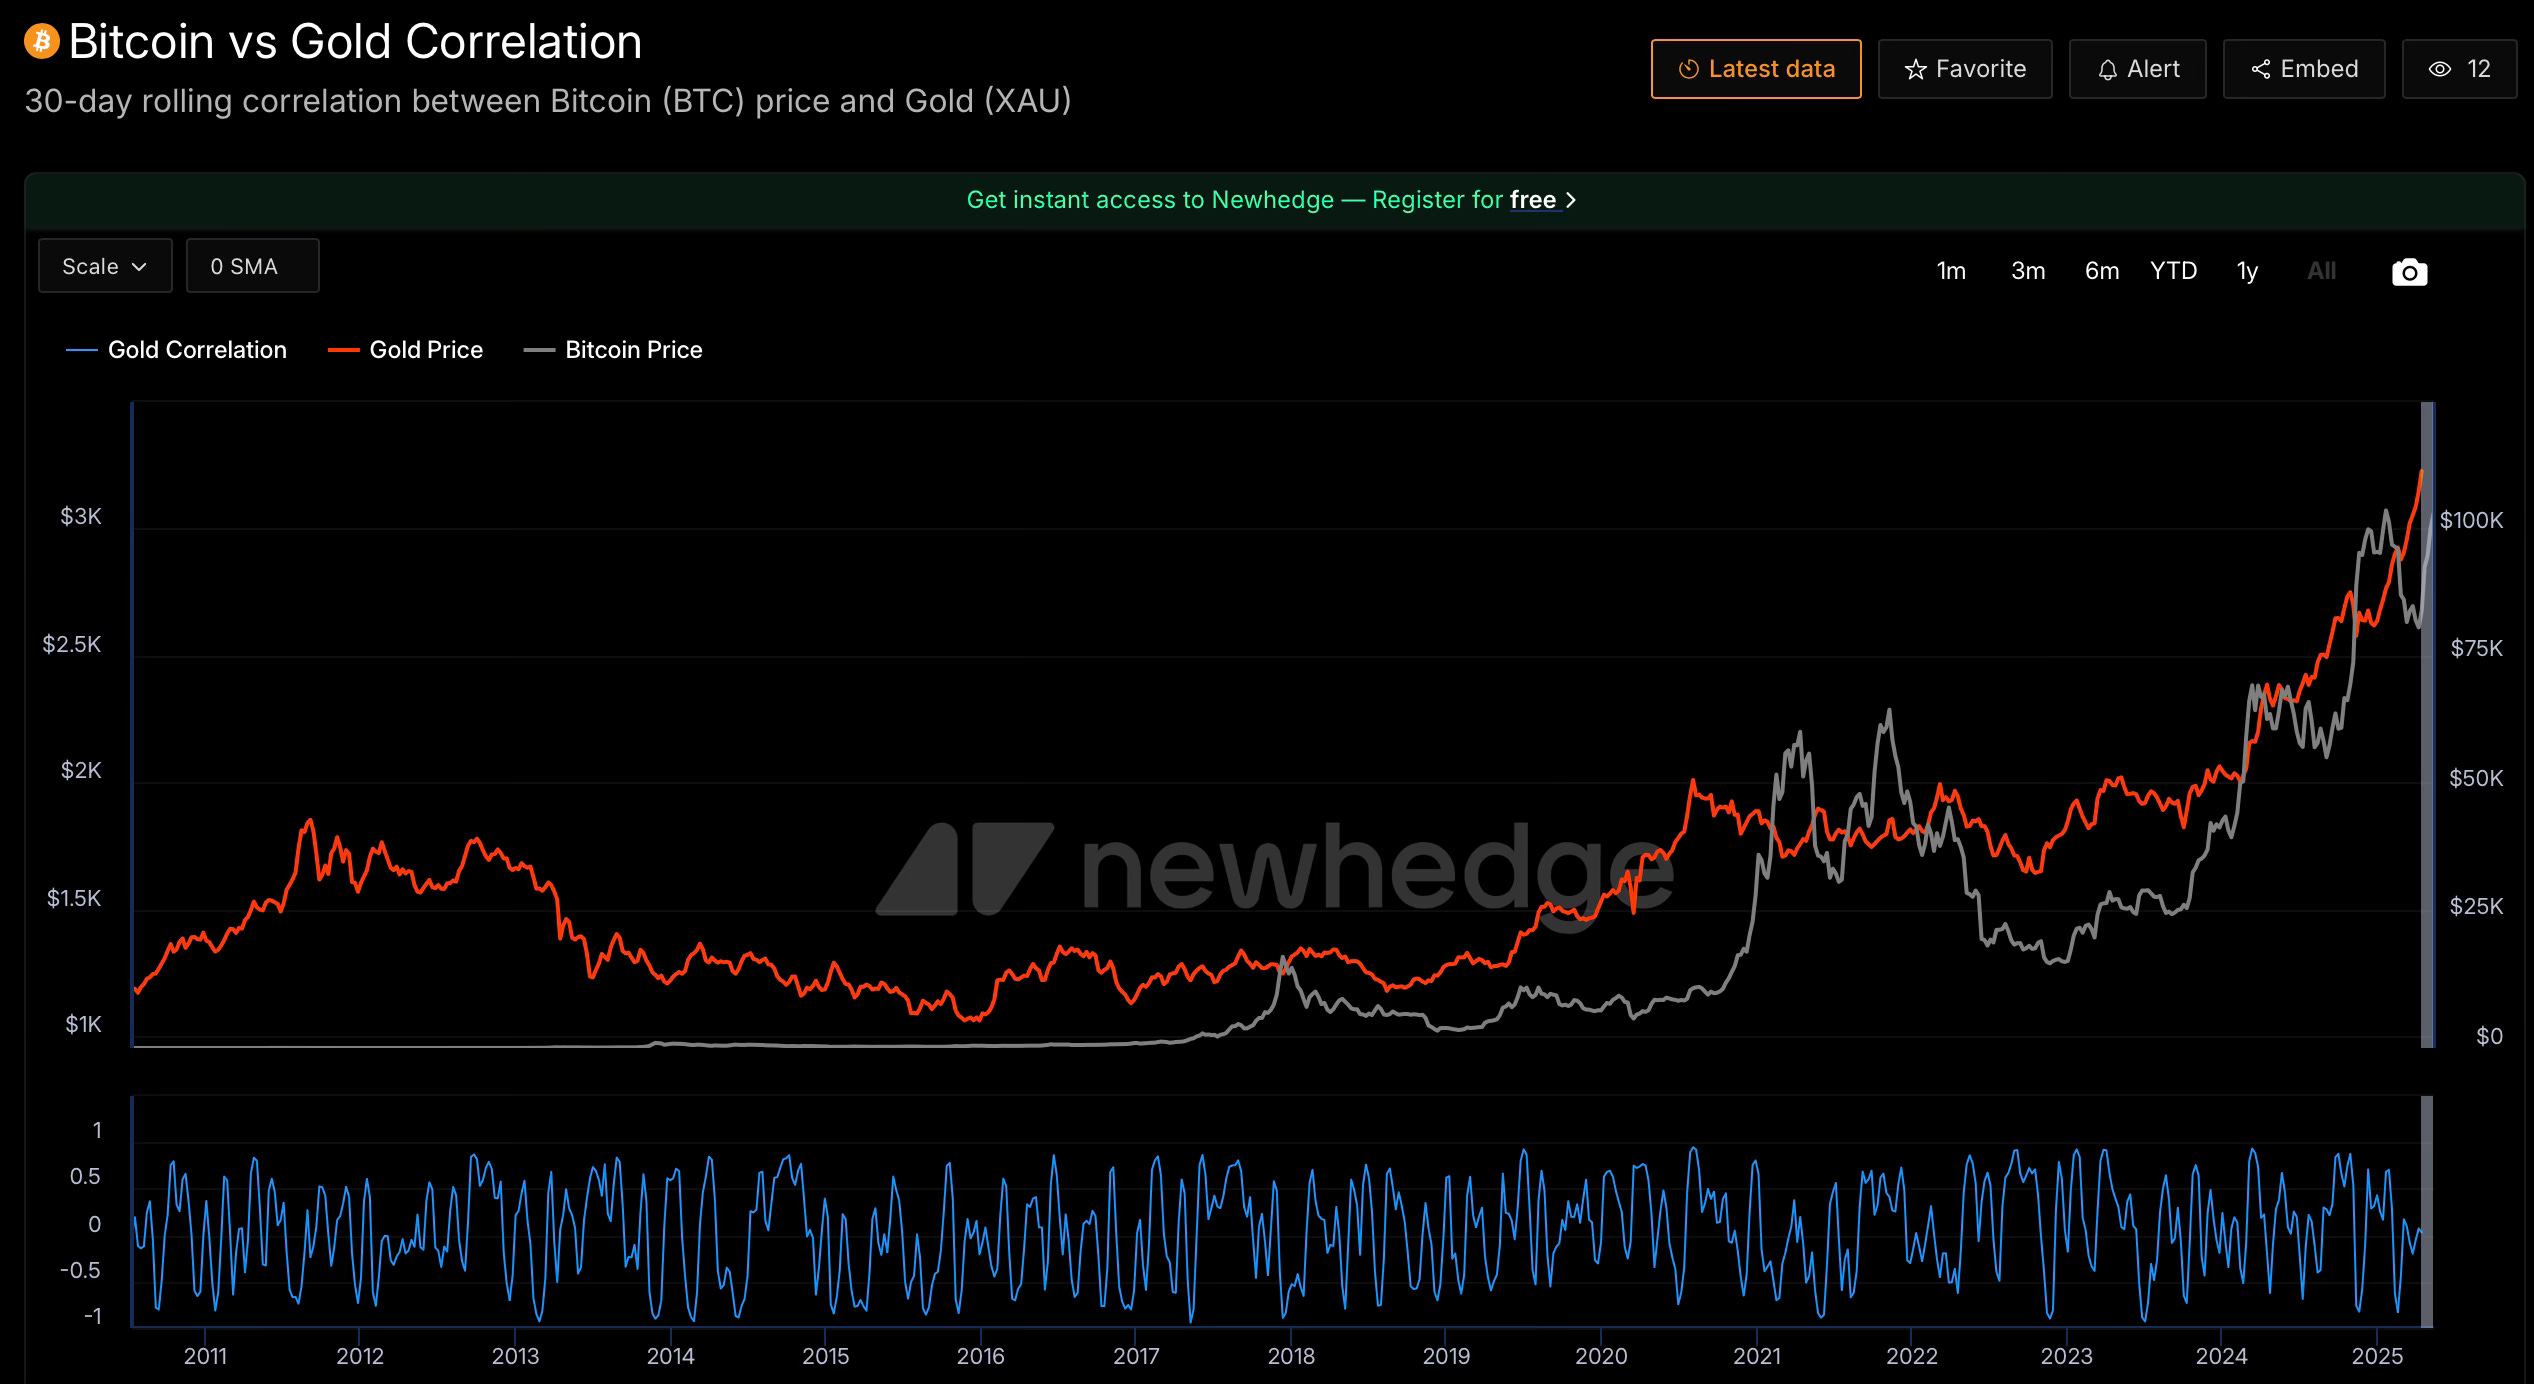
Task: Click the 2014 label on the time axis
Action: point(670,1356)
